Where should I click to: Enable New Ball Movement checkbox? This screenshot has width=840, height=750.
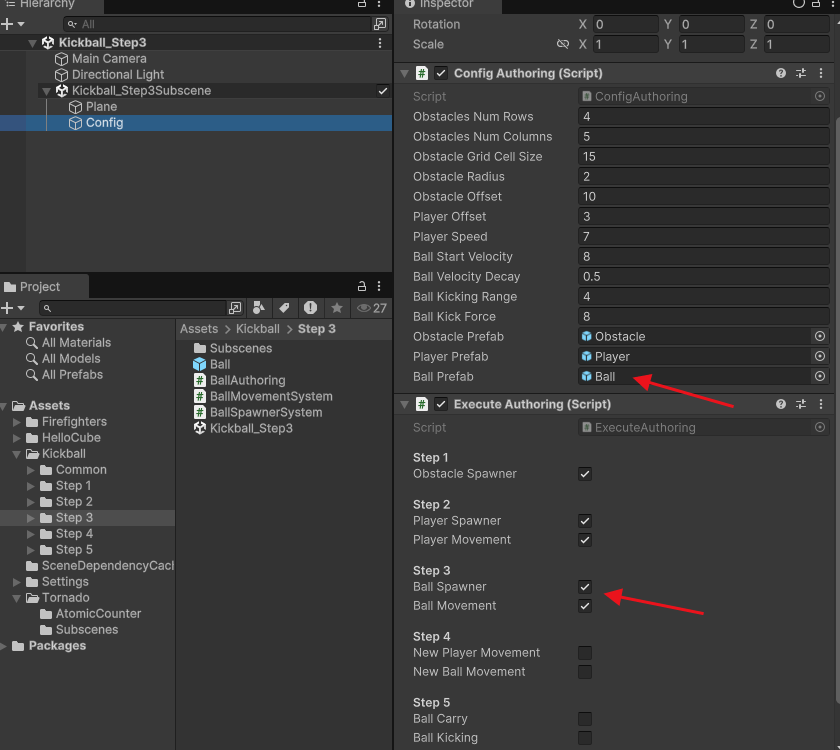(x=585, y=672)
